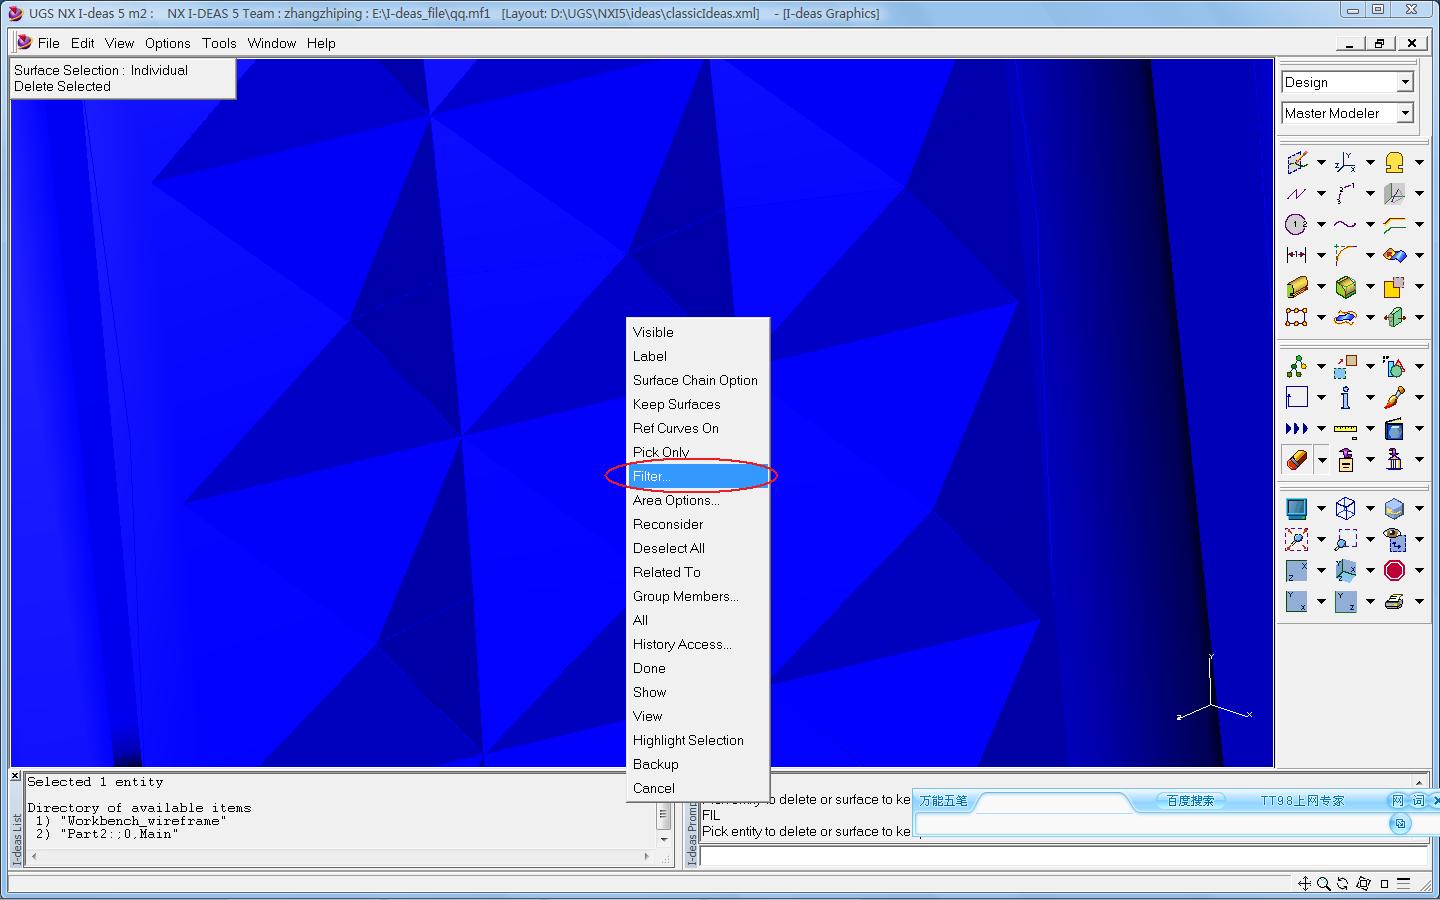
Task: Click the blue surface patch icon
Action: pos(1395,255)
